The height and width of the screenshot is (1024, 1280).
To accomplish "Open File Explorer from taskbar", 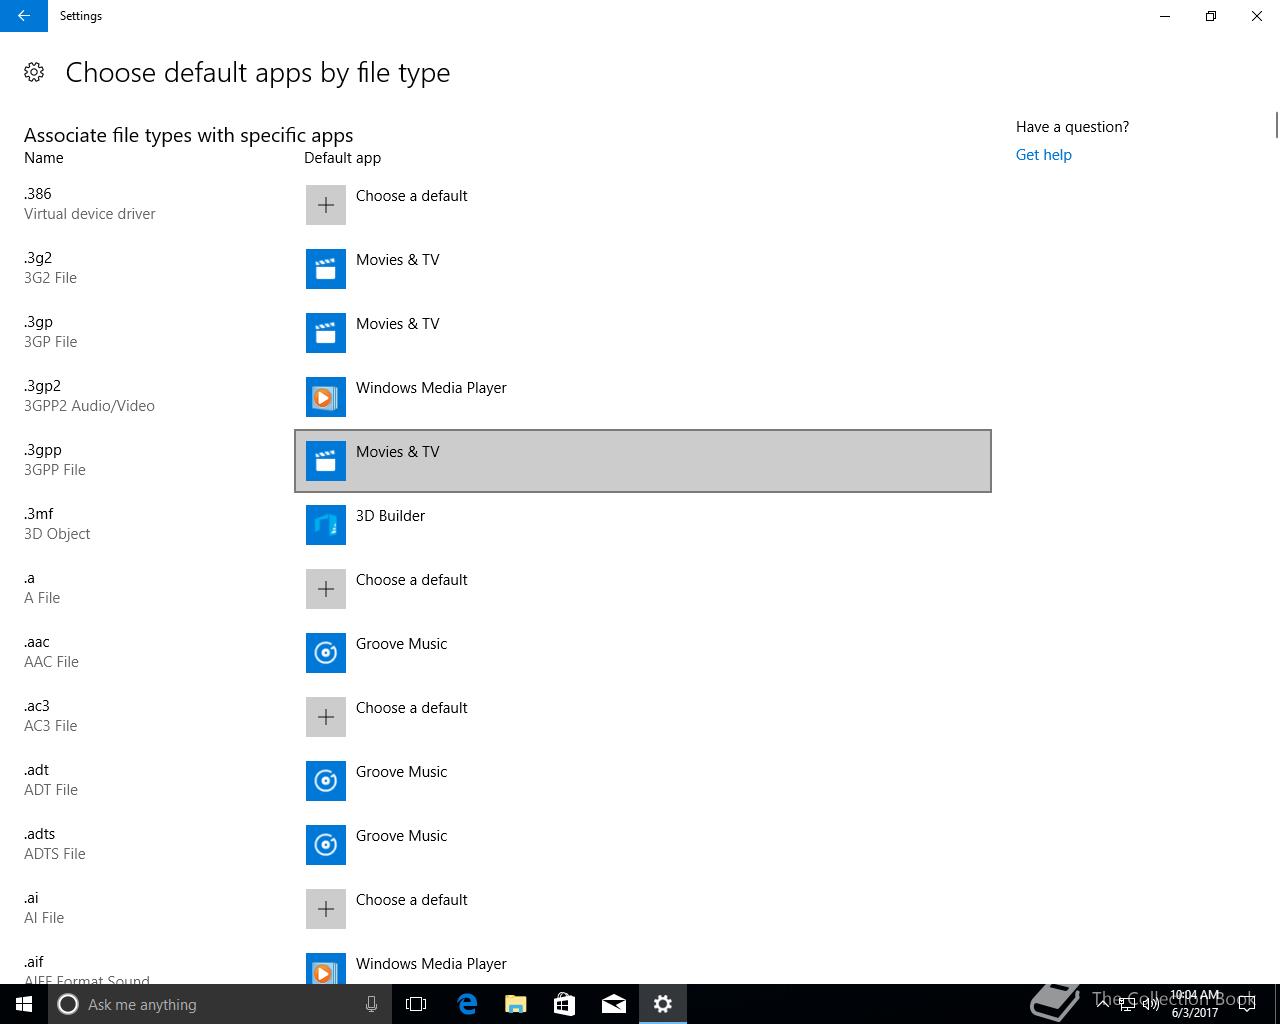I will coord(515,1004).
